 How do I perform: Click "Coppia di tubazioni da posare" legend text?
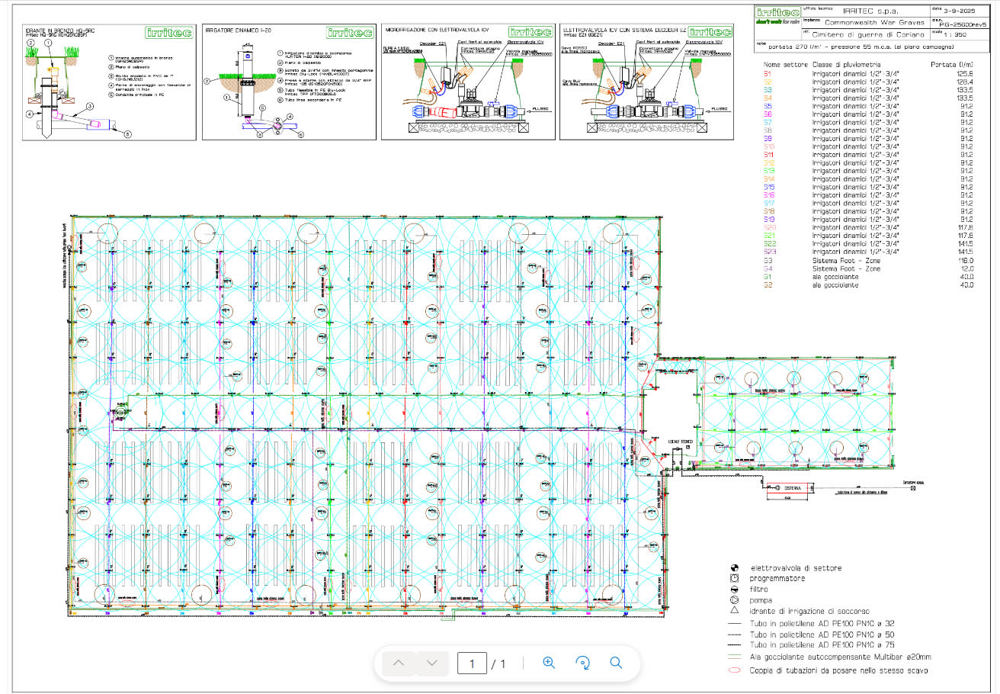coord(839,670)
